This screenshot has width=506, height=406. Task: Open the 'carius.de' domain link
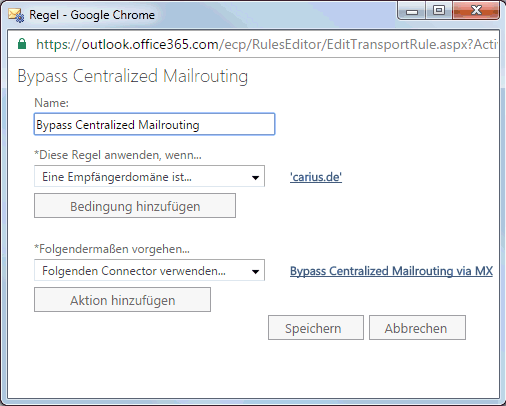(x=316, y=177)
